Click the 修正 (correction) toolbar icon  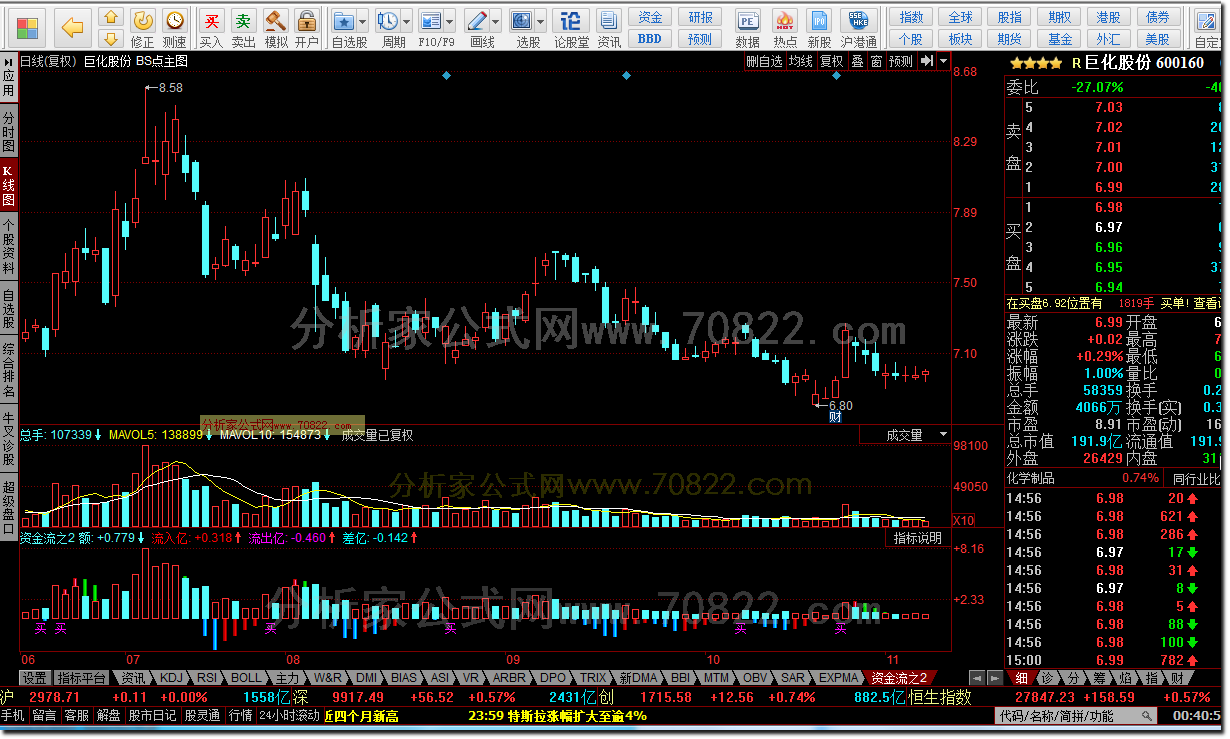pos(143,27)
